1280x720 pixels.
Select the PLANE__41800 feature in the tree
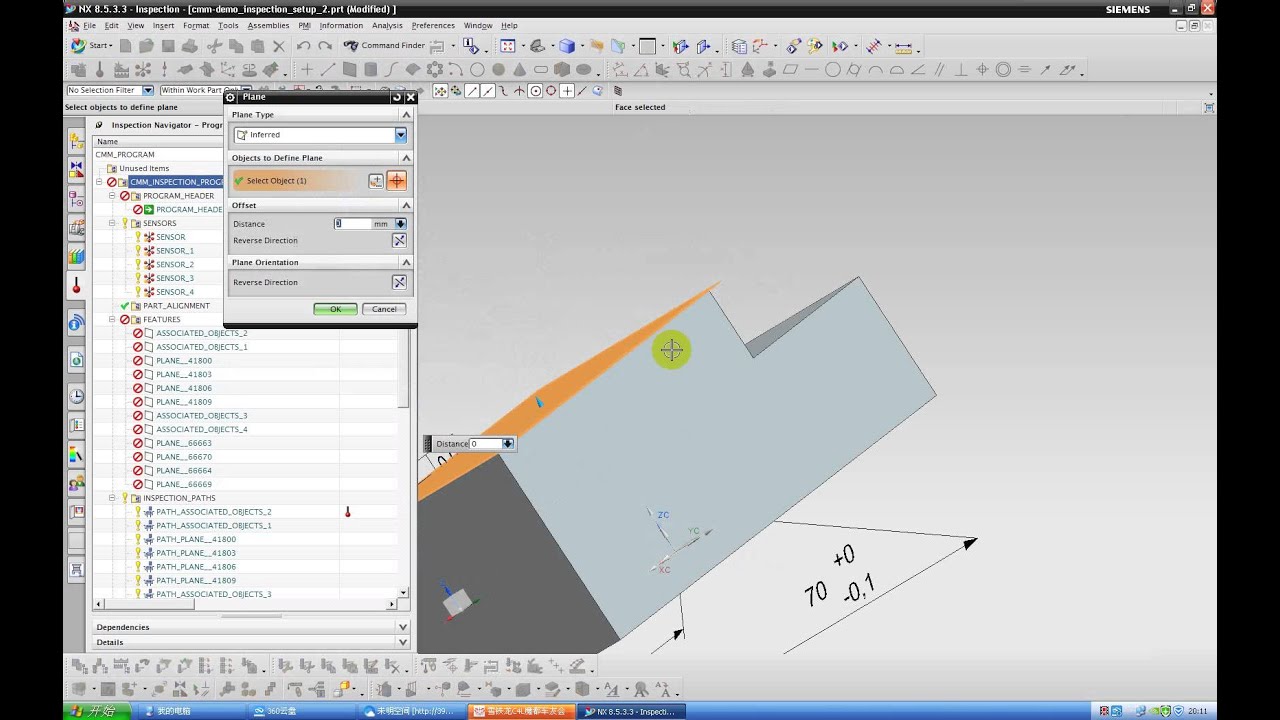(184, 360)
